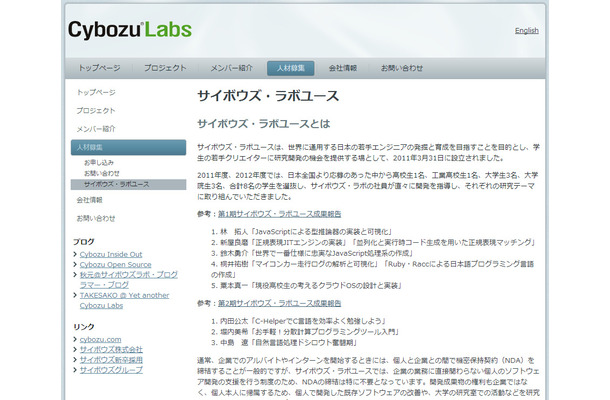610x400 pixels.
Task: Click the arrow bullet beside Cybozu Inside Out
Action: 75,254
